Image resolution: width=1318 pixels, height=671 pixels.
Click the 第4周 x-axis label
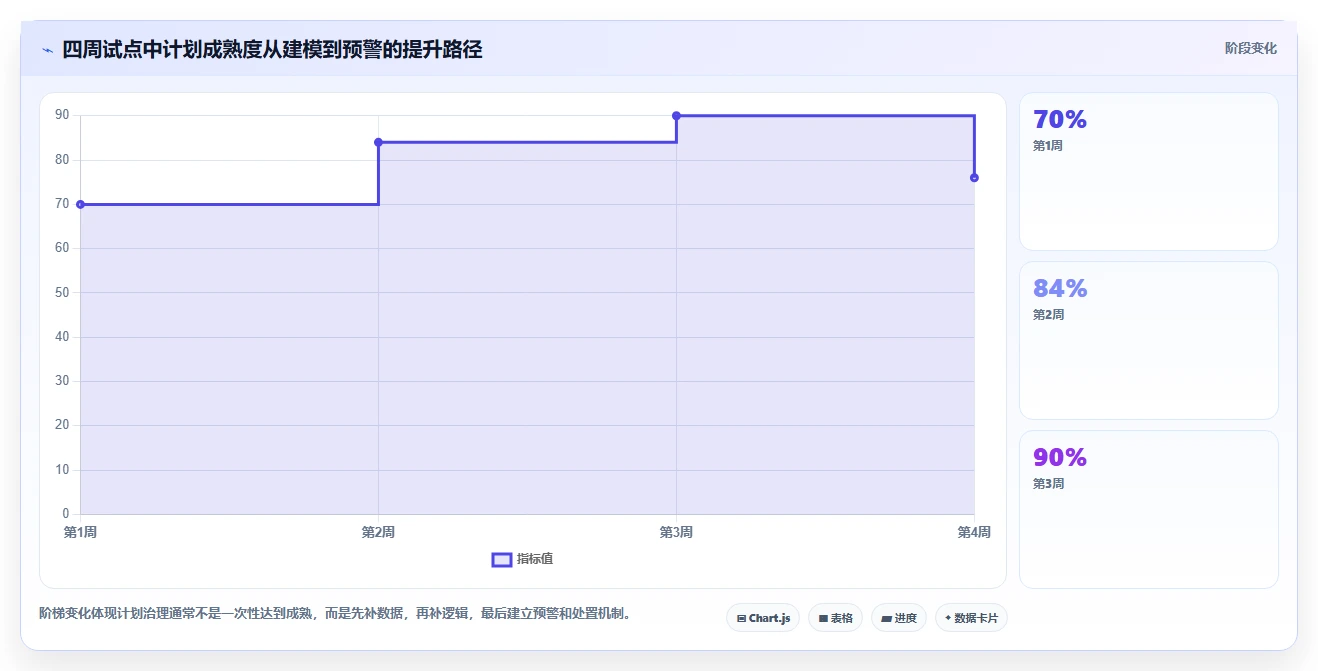coord(974,532)
